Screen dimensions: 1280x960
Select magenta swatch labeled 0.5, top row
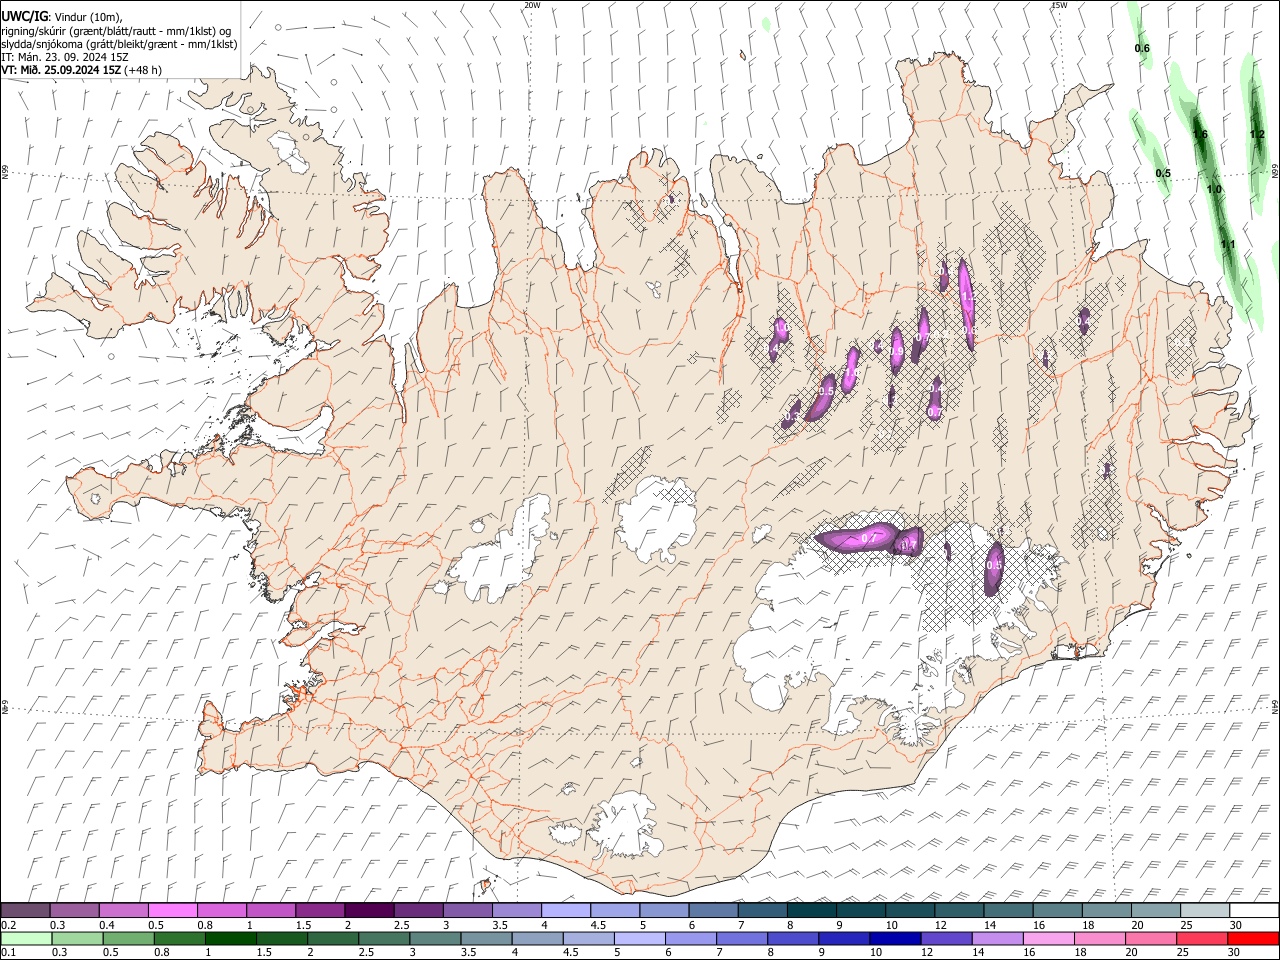coord(173,911)
